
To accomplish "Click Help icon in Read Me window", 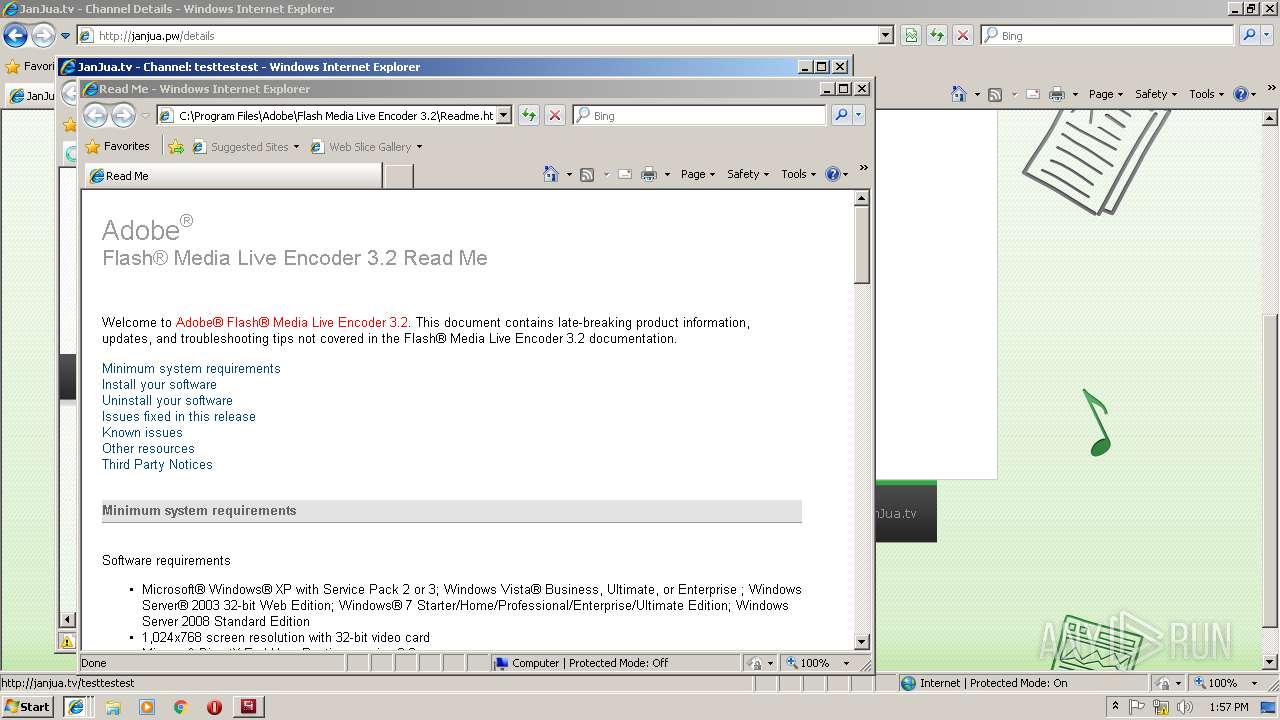I will tap(833, 174).
